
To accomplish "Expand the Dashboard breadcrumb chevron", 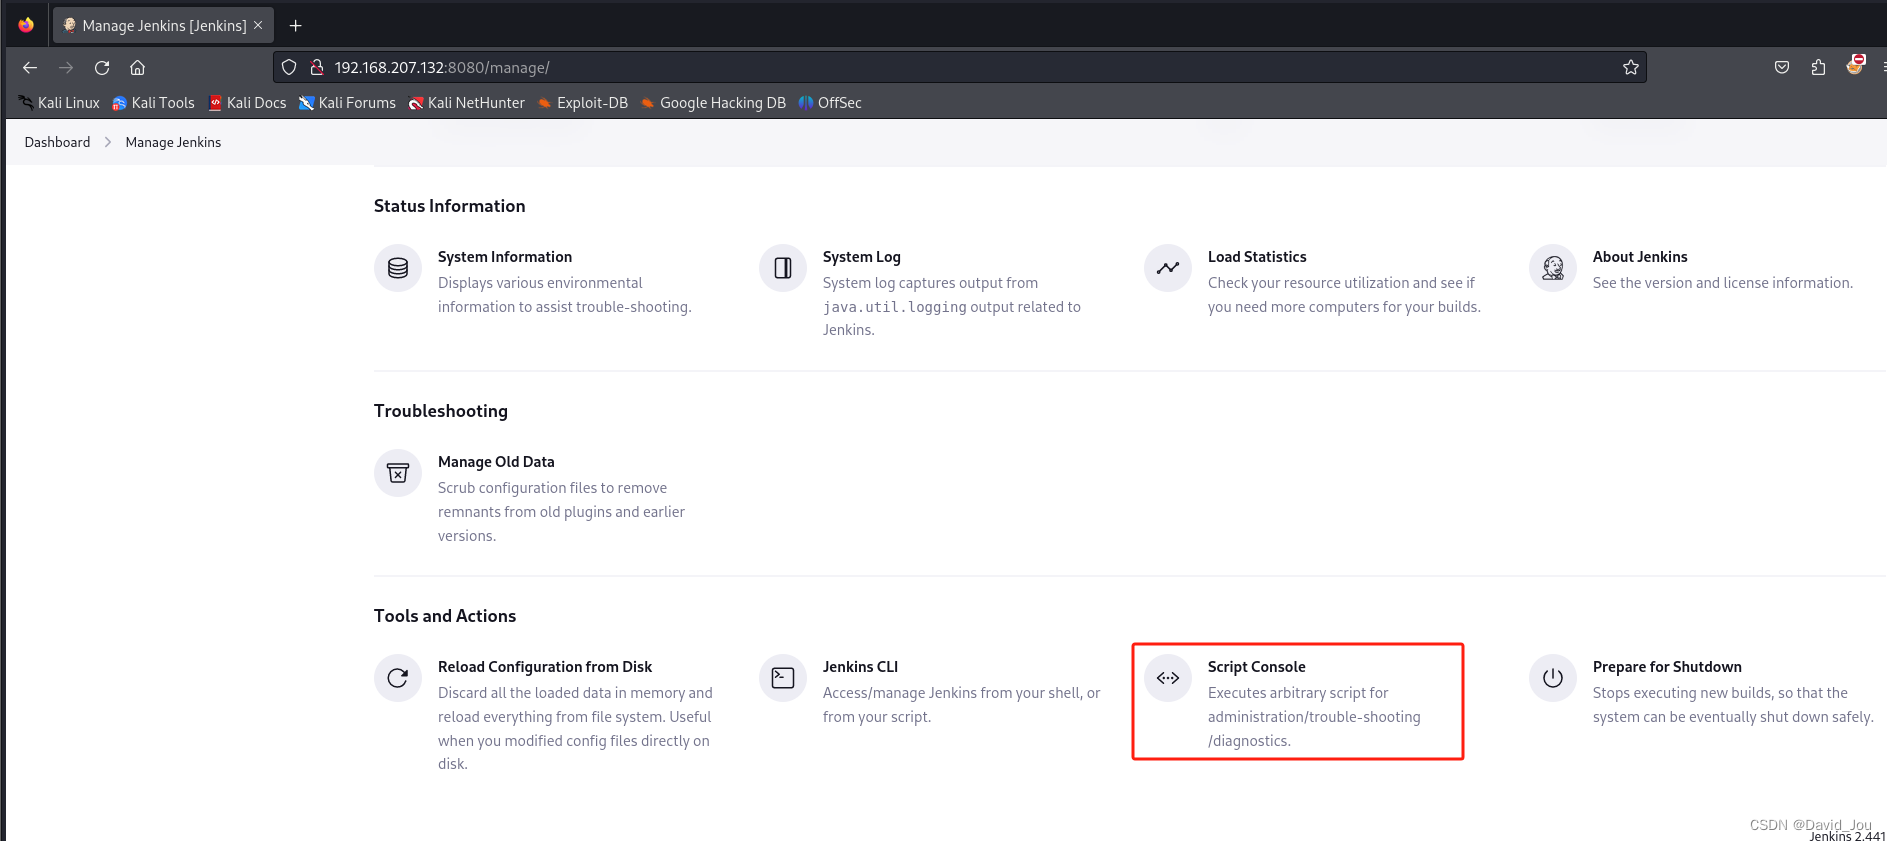I will click(108, 142).
